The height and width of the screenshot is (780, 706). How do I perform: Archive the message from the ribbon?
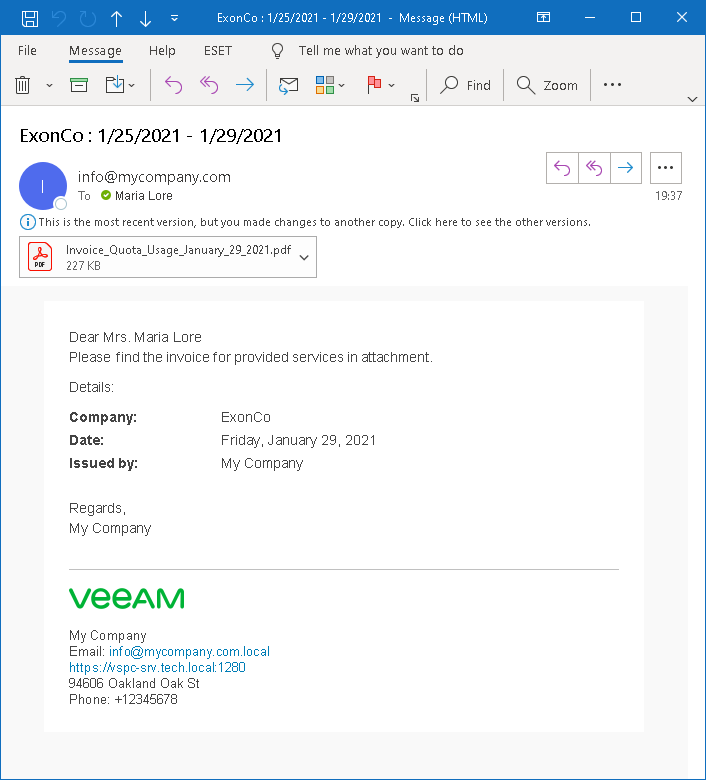click(x=79, y=85)
